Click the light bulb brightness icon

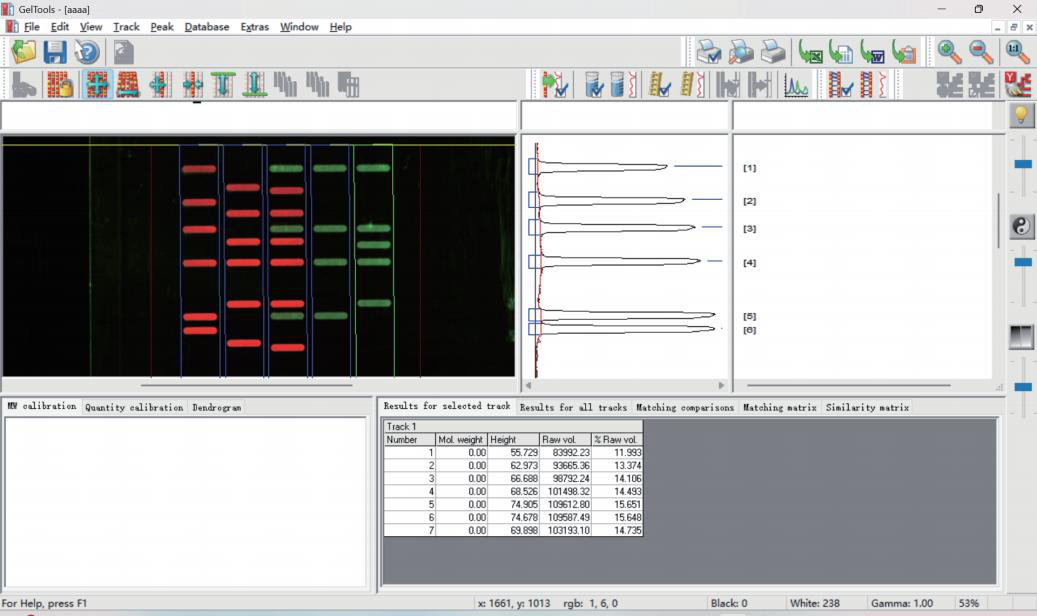(1021, 115)
